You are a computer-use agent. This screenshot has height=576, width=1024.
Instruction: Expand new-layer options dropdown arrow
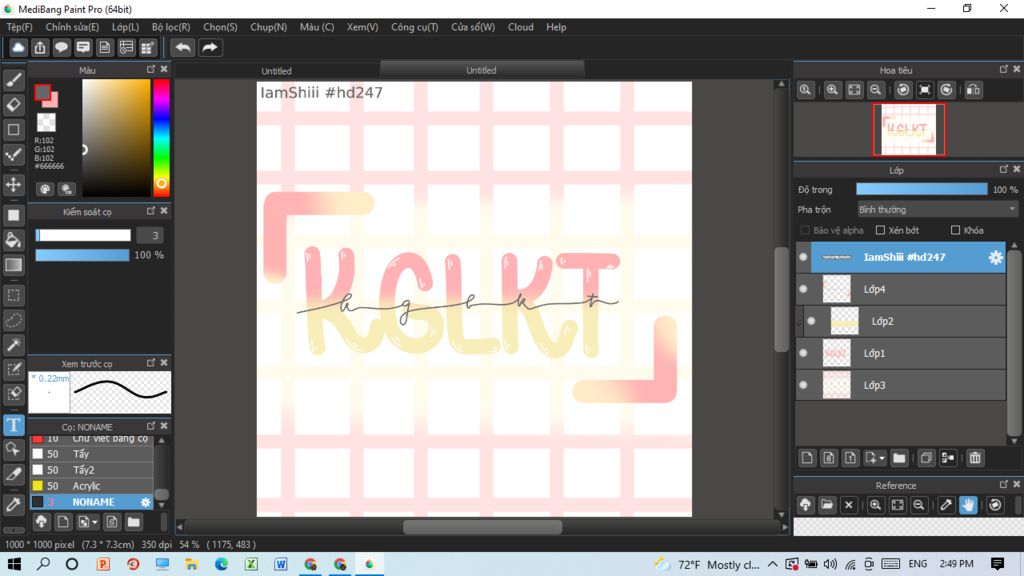coord(882,458)
